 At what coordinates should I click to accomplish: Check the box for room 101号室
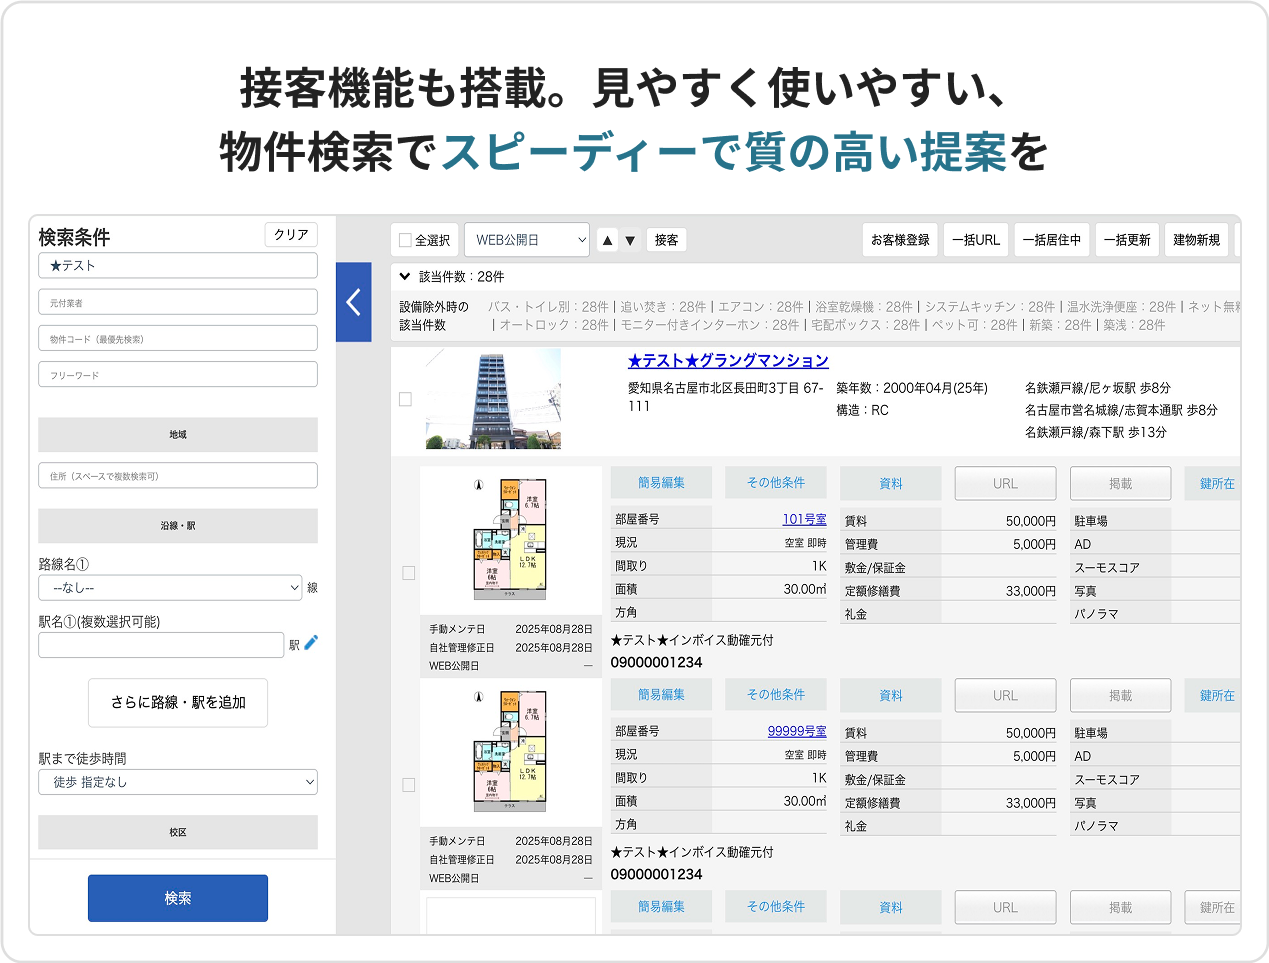click(408, 573)
